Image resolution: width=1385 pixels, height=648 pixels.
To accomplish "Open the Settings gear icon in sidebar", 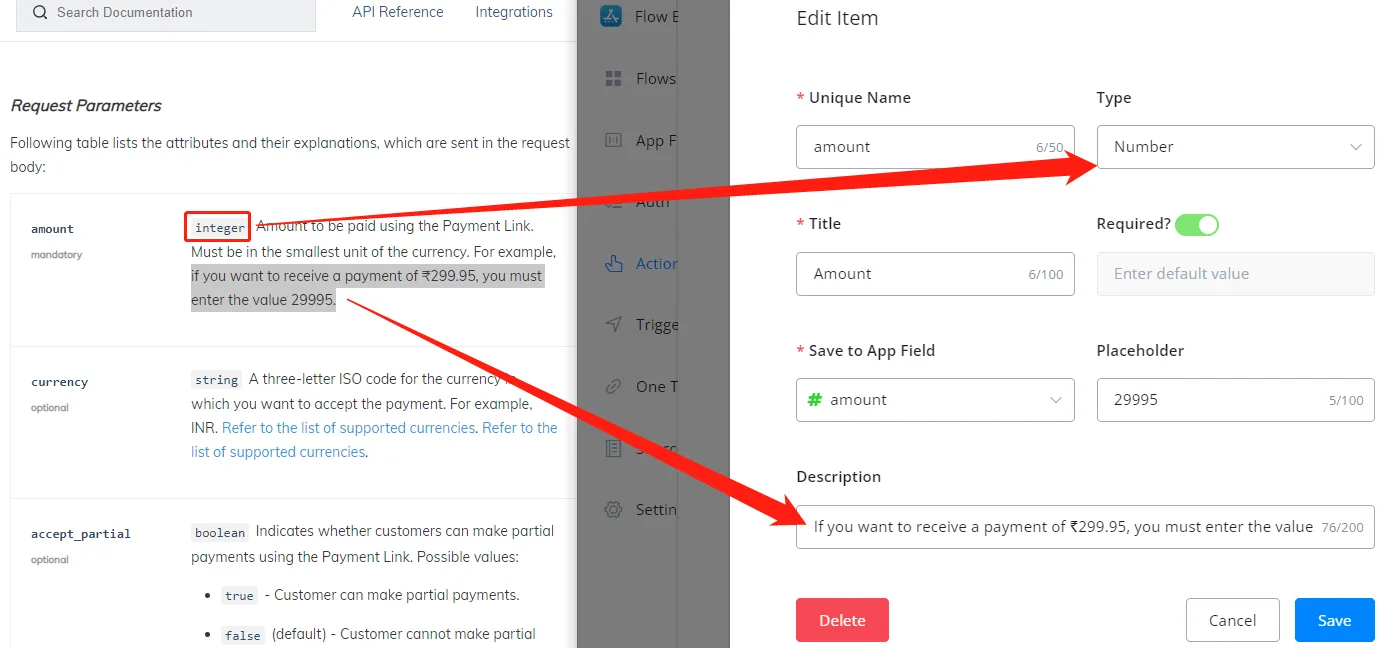I will [614, 509].
